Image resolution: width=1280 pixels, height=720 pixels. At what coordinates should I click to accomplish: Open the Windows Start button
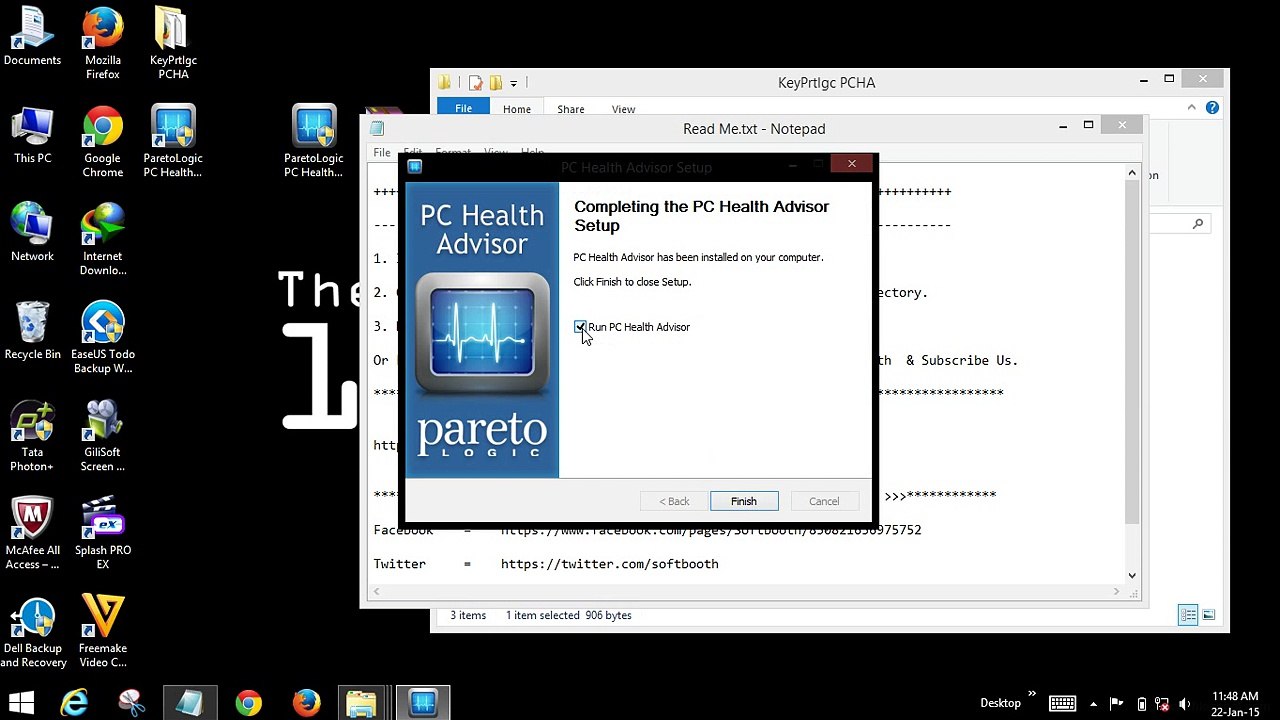[x=21, y=703]
